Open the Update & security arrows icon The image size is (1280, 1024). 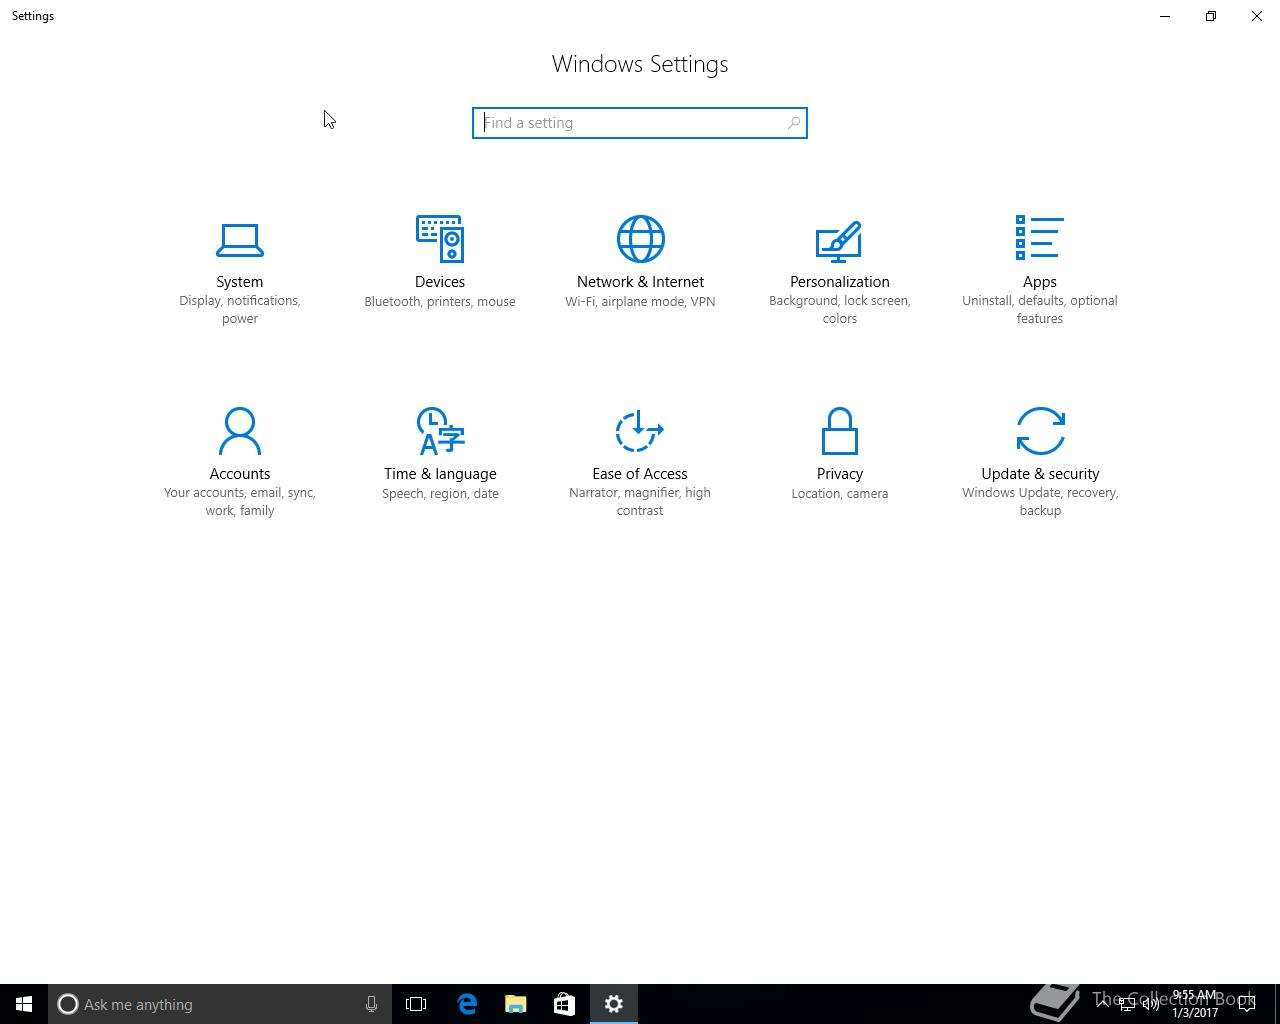(x=1040, y=431)
